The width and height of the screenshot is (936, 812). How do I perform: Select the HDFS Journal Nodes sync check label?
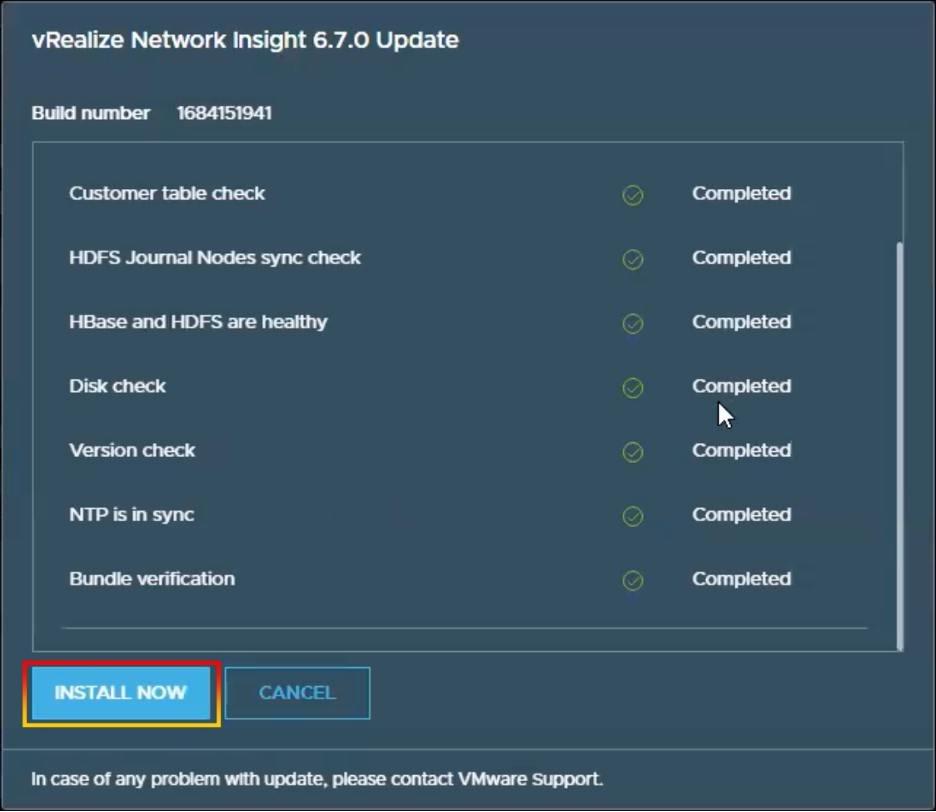tap(215, 258)
